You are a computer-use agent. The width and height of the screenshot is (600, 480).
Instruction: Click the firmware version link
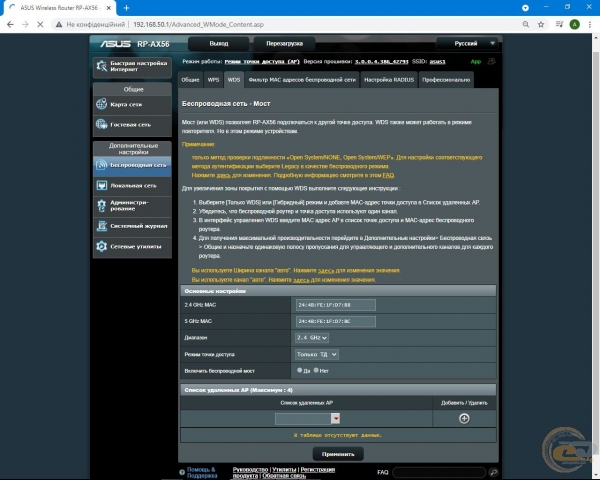click(x=381, y=62)
